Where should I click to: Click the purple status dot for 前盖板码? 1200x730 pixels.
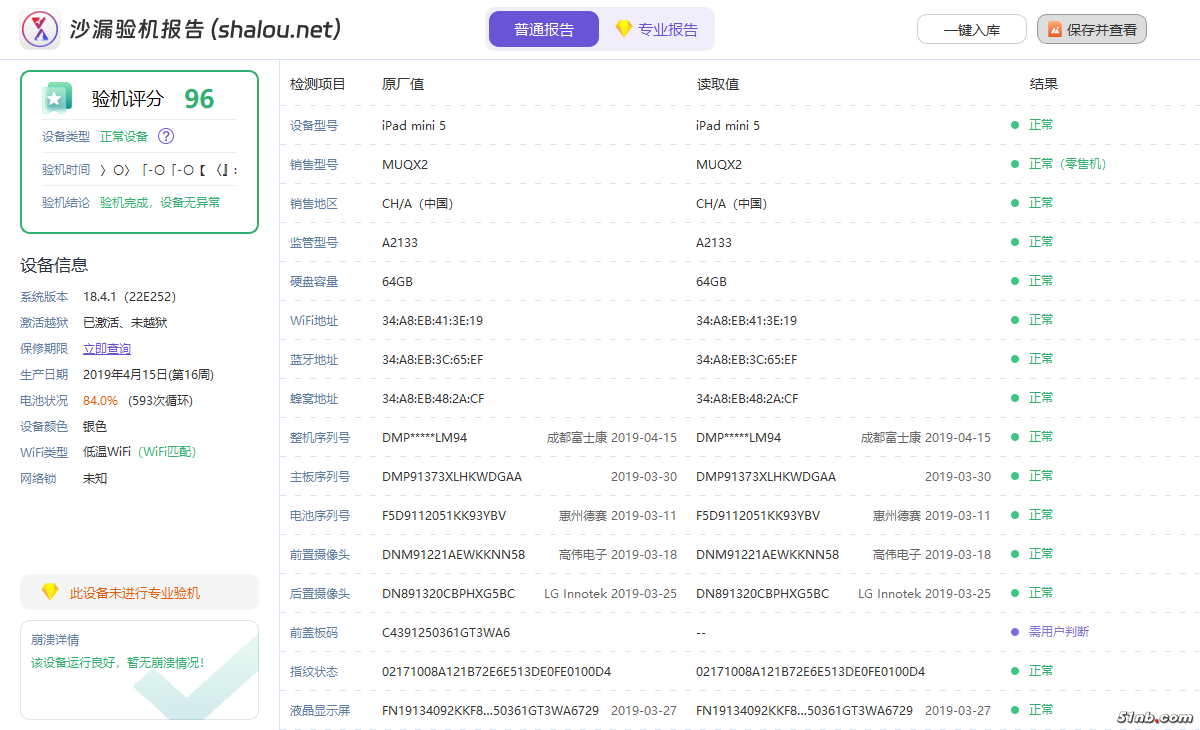1015,632
